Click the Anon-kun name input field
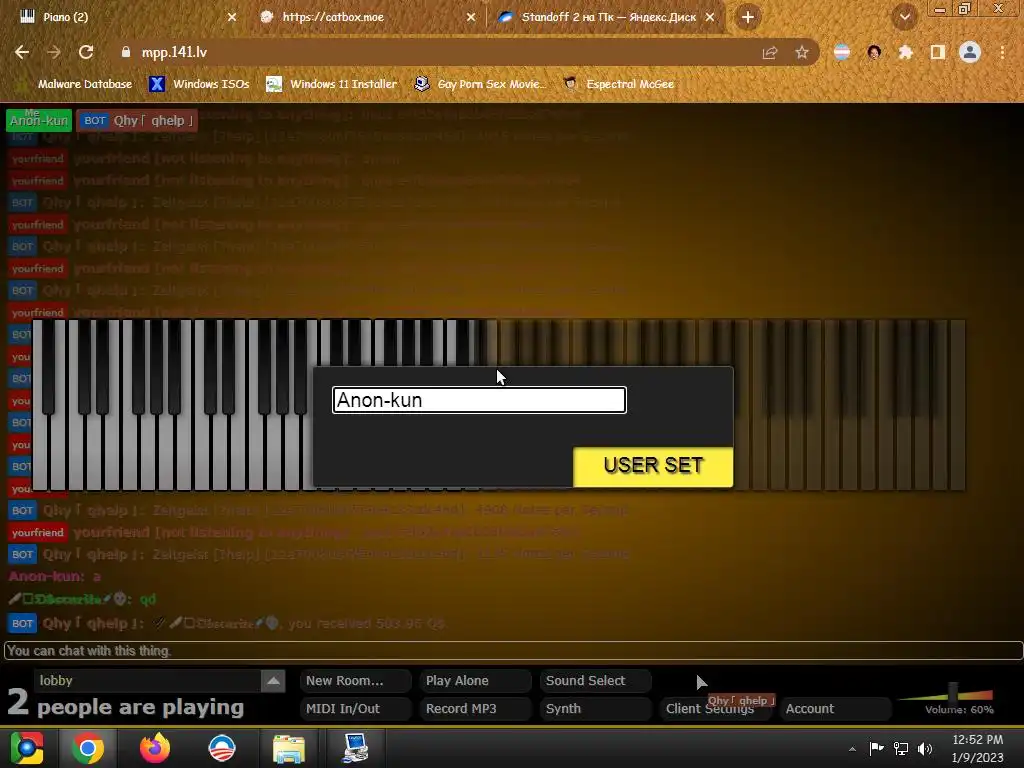This screenshot has width=1024, height=768. tap(479, 400)
